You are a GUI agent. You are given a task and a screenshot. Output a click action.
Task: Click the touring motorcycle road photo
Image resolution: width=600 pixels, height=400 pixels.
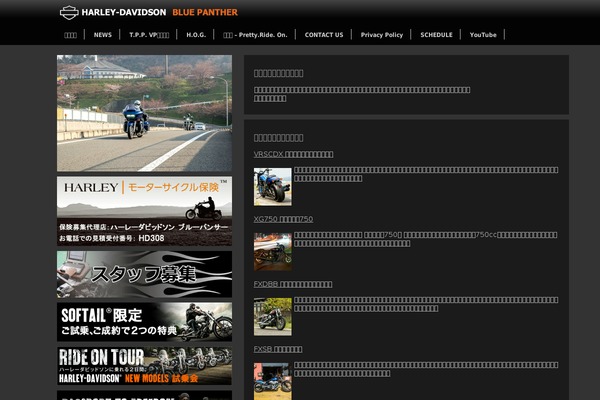(144, 113)
